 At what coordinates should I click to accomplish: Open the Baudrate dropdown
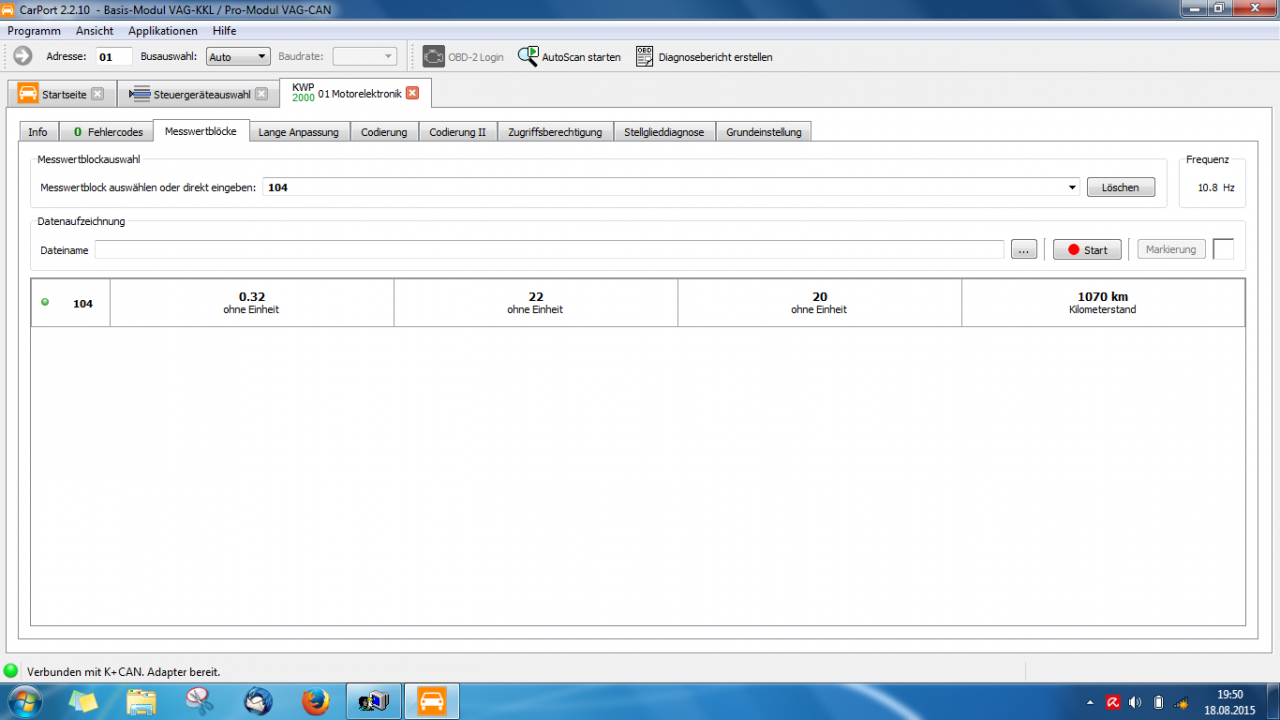pyautogui.click(x=364, y=57)
